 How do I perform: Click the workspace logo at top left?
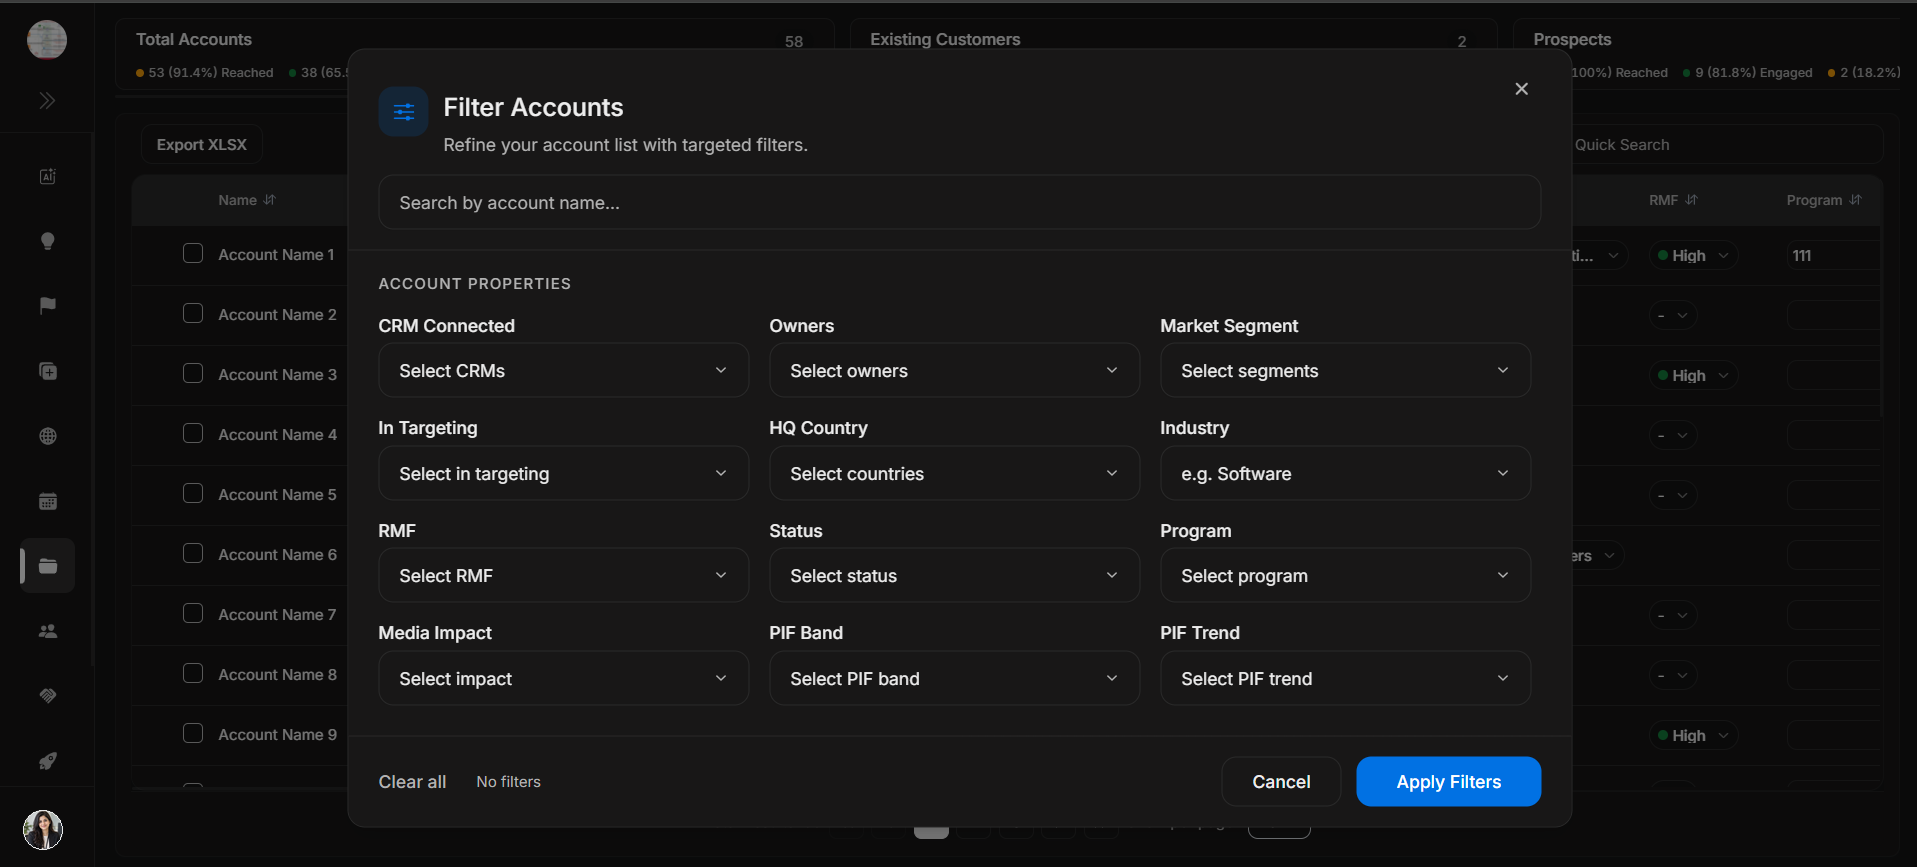coord(47,40)
